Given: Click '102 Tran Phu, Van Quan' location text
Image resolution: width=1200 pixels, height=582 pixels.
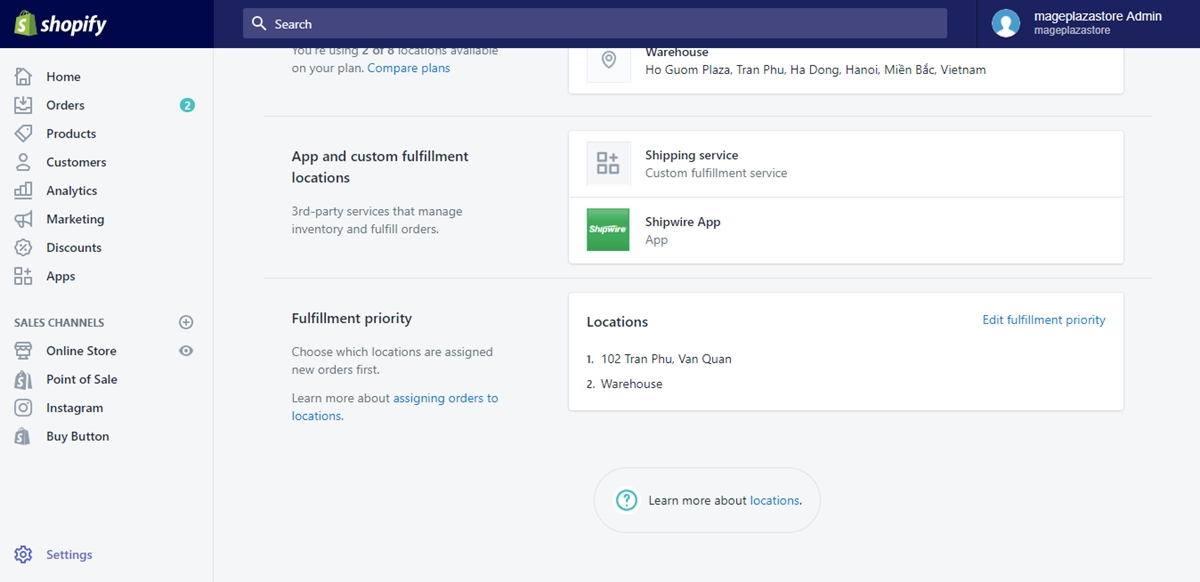Looking at the screenshot, I should (666, 359).
